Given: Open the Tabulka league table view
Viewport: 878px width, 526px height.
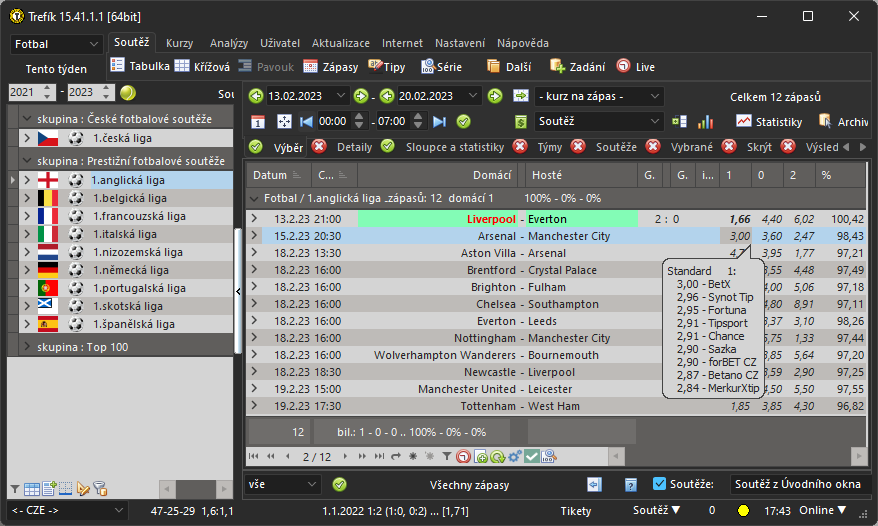Looking at the screenshot, I should click(140, 66).
